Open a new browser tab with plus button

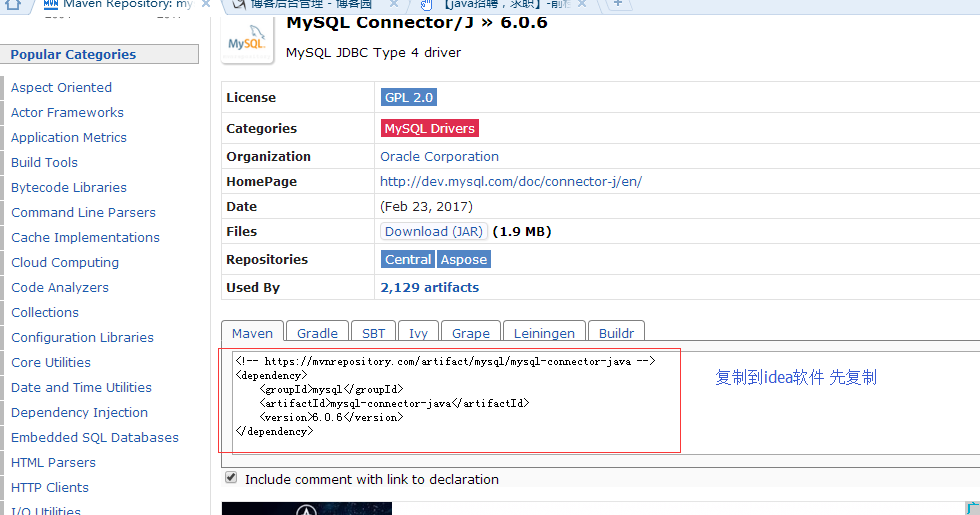pos(618,4)
